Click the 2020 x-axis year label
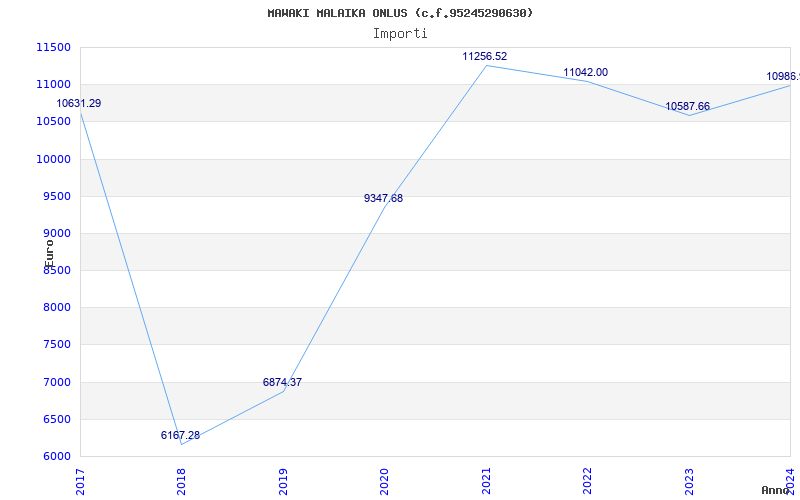 tap(384, 481)
